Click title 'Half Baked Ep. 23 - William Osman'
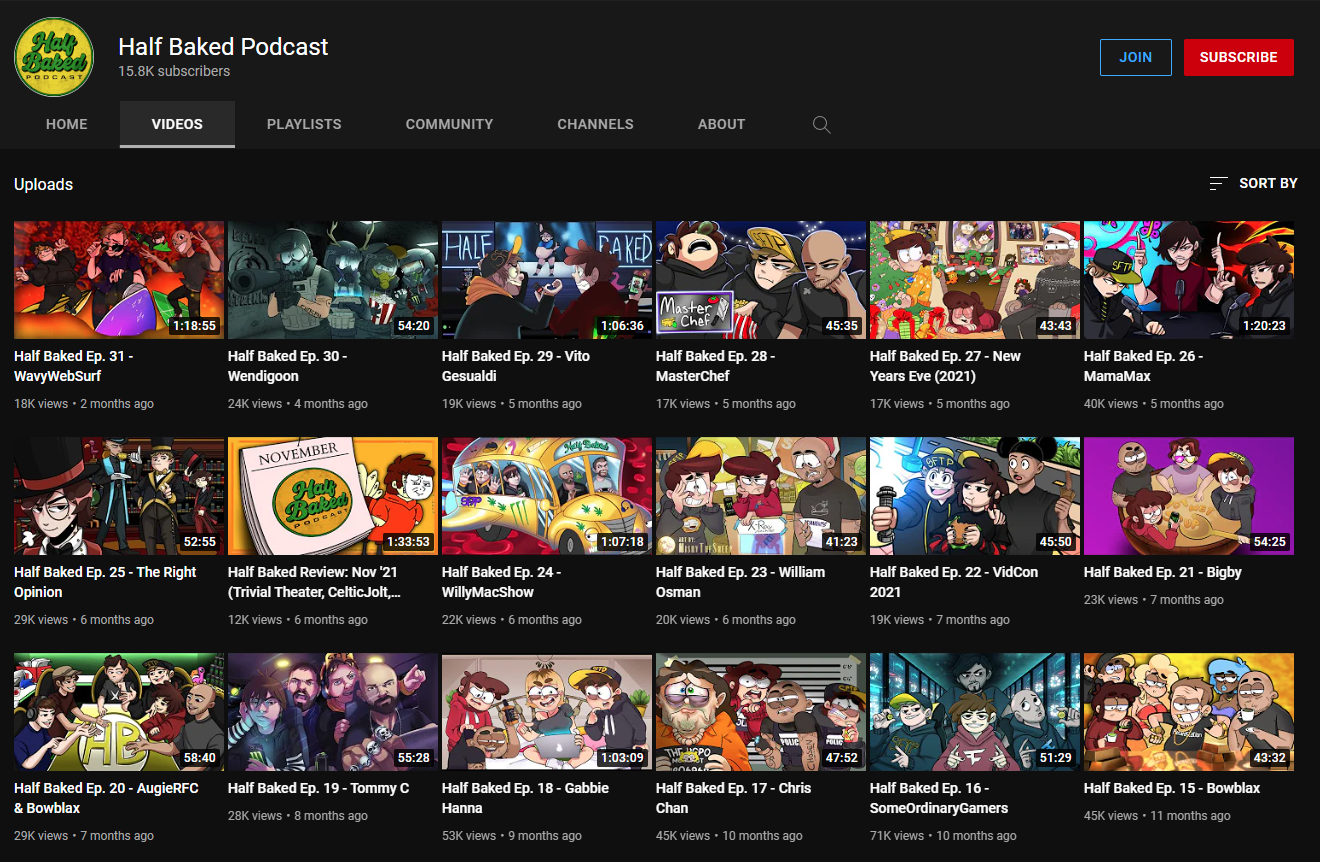Image resolution: width=1320 pixels, height=862 pixels. pos(741,582)
